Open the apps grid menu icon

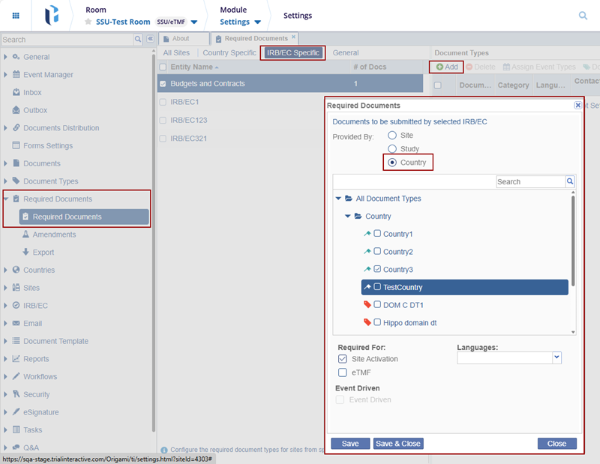coord(16,16)
